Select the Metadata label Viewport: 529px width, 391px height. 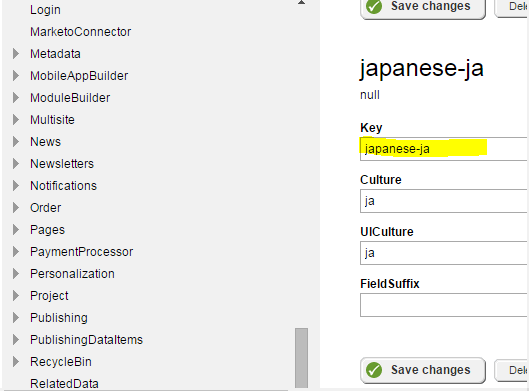pyautogui.click(x=55, y=54)
